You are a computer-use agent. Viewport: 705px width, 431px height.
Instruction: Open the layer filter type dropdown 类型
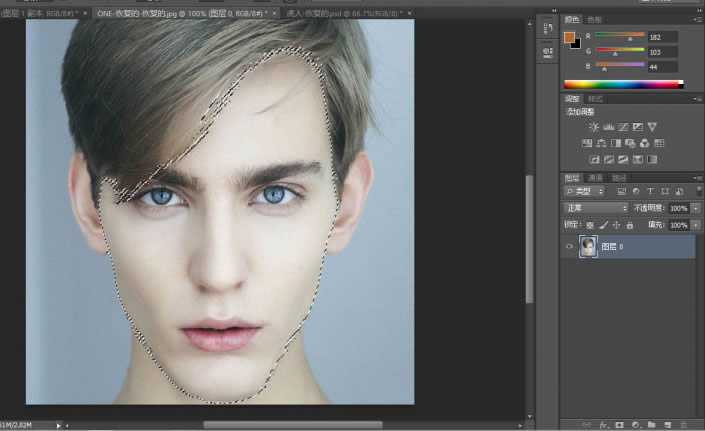pyautogui.click(x=584, y=191)
